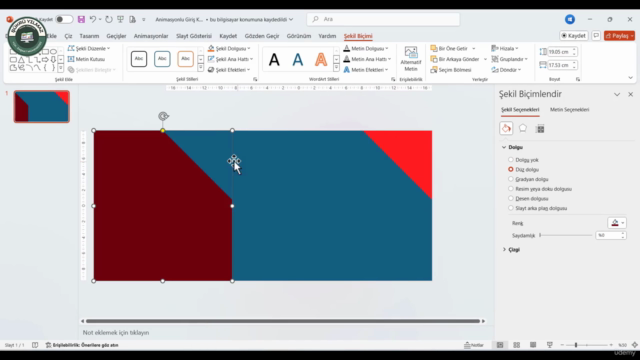
Task: Choose the orange WordArt A style
Action: 321,60
